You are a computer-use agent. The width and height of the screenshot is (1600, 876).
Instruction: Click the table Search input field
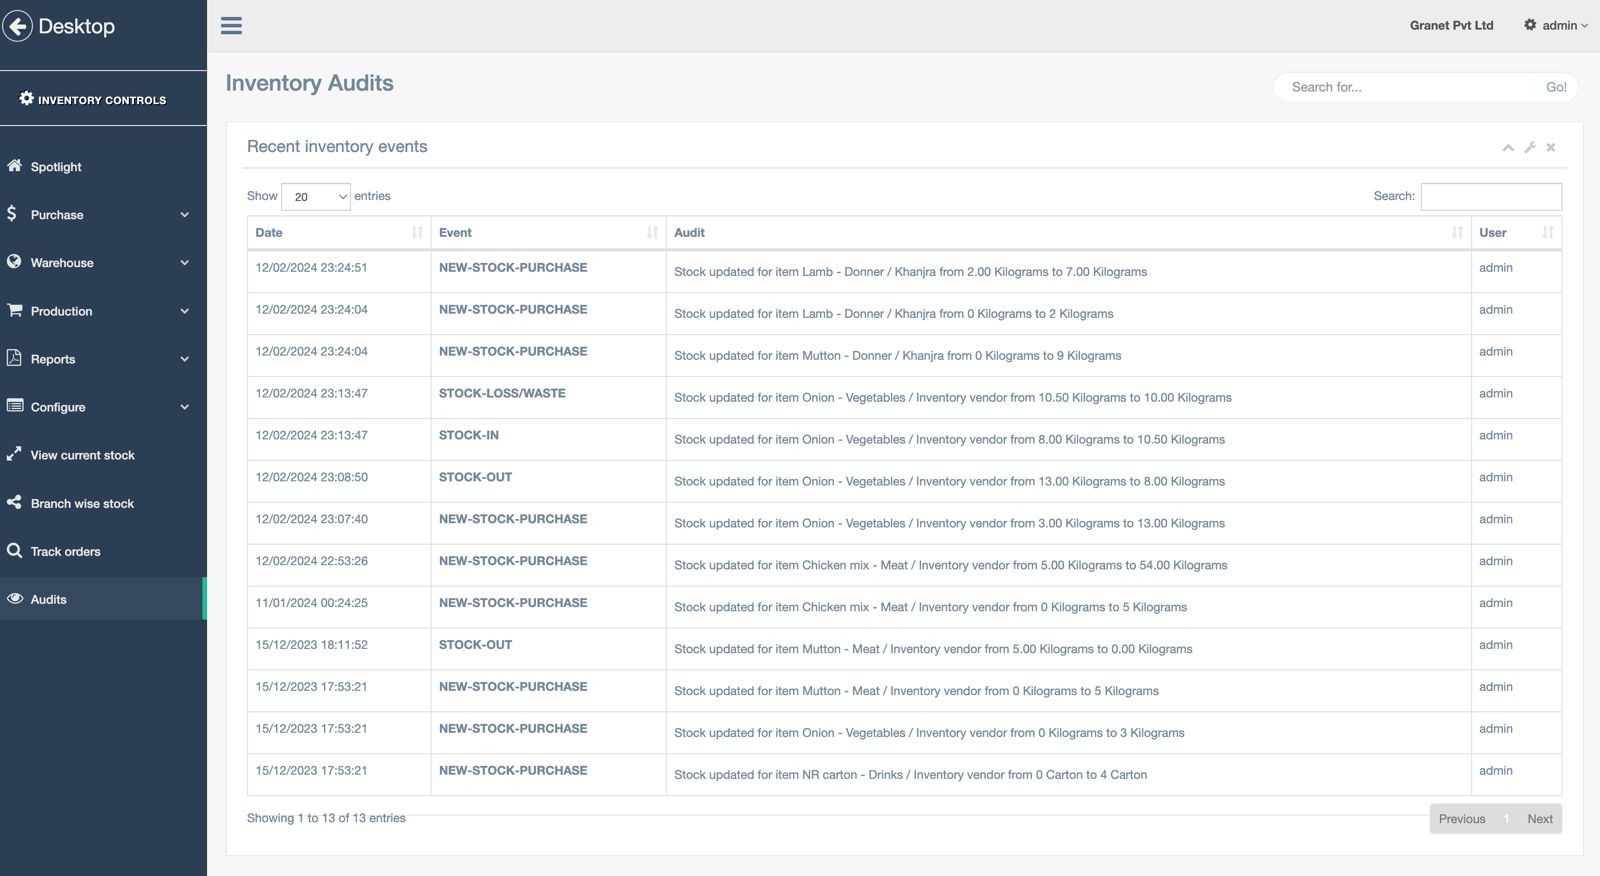pos(1490,197)
